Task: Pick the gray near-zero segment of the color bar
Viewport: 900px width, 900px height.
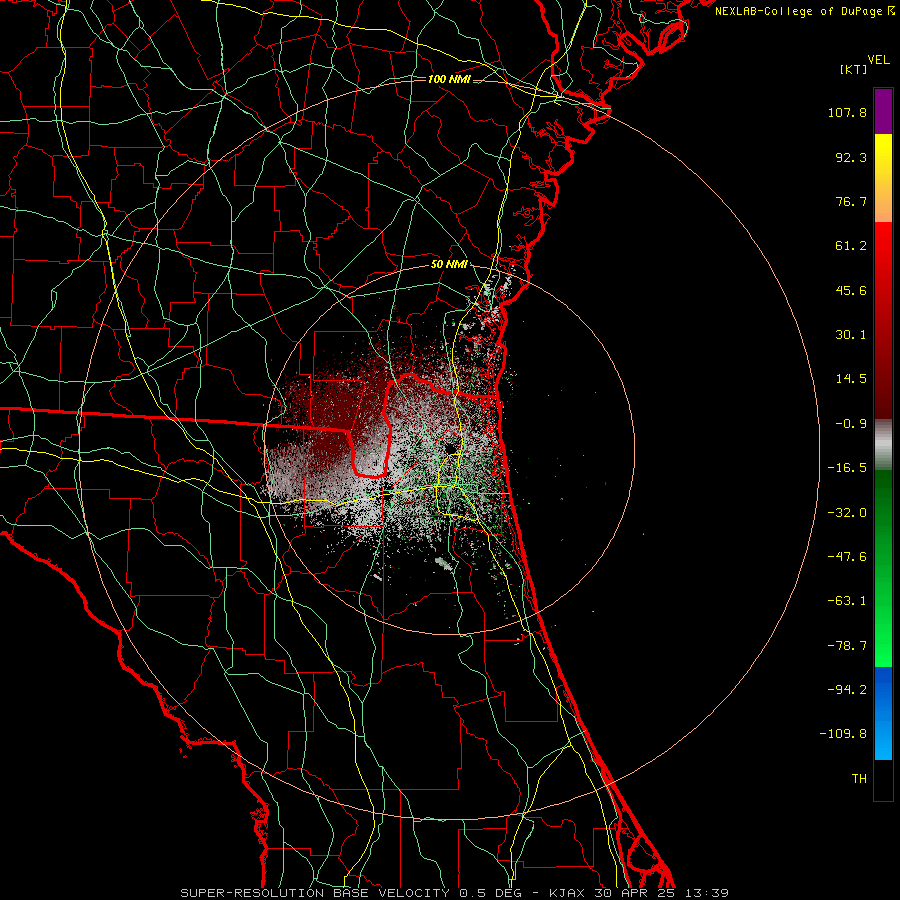Action: click(x=883, y=445)
